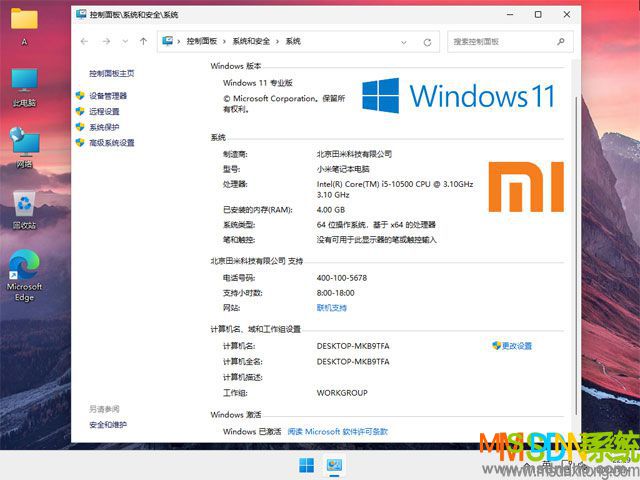Go up one level with up arrow
640x480 pixels.
(143, 41)
